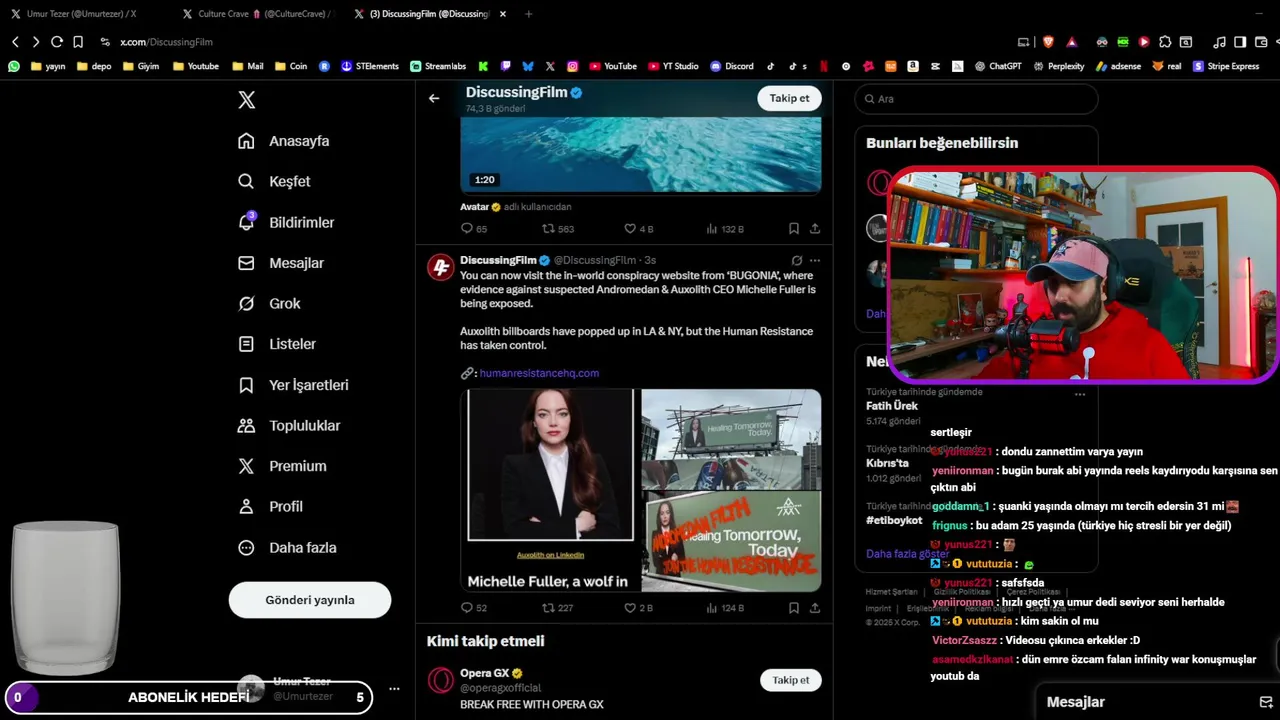The height and width of the screenshot is (720, 1280).
Task: Click the @DiscussingFilm handle on post
Action: tap(595, 260)
